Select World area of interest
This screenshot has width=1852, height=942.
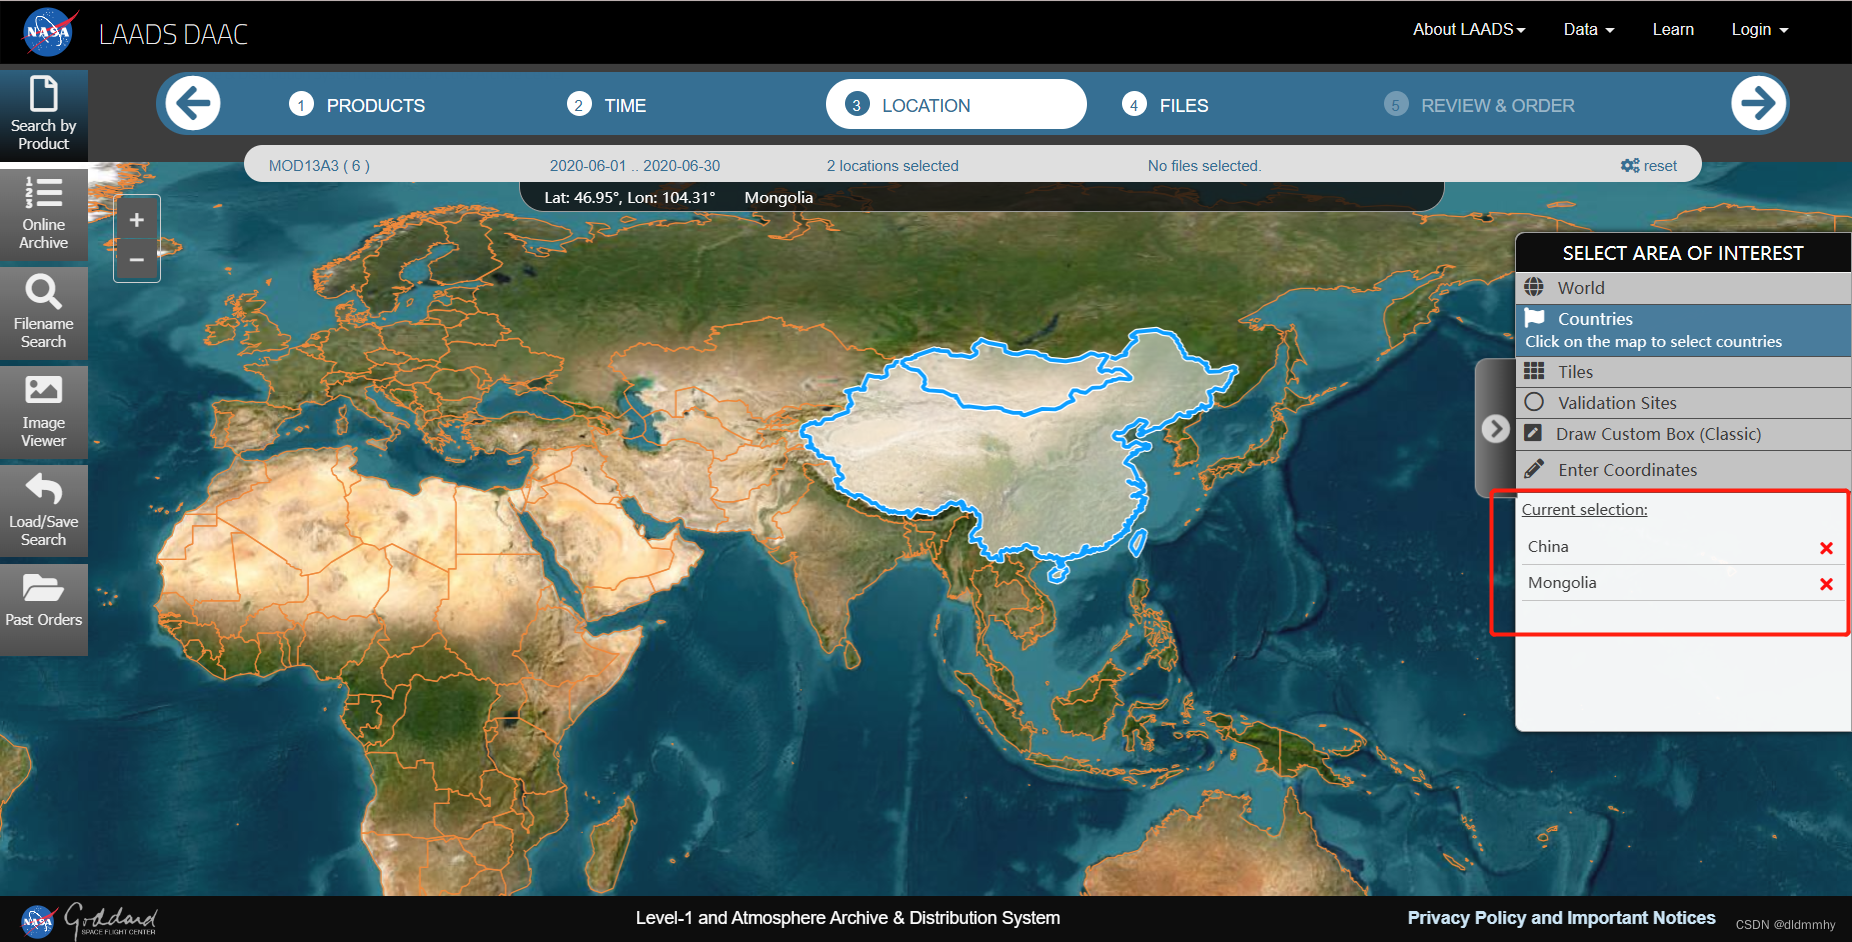[x=1684, y=288]
